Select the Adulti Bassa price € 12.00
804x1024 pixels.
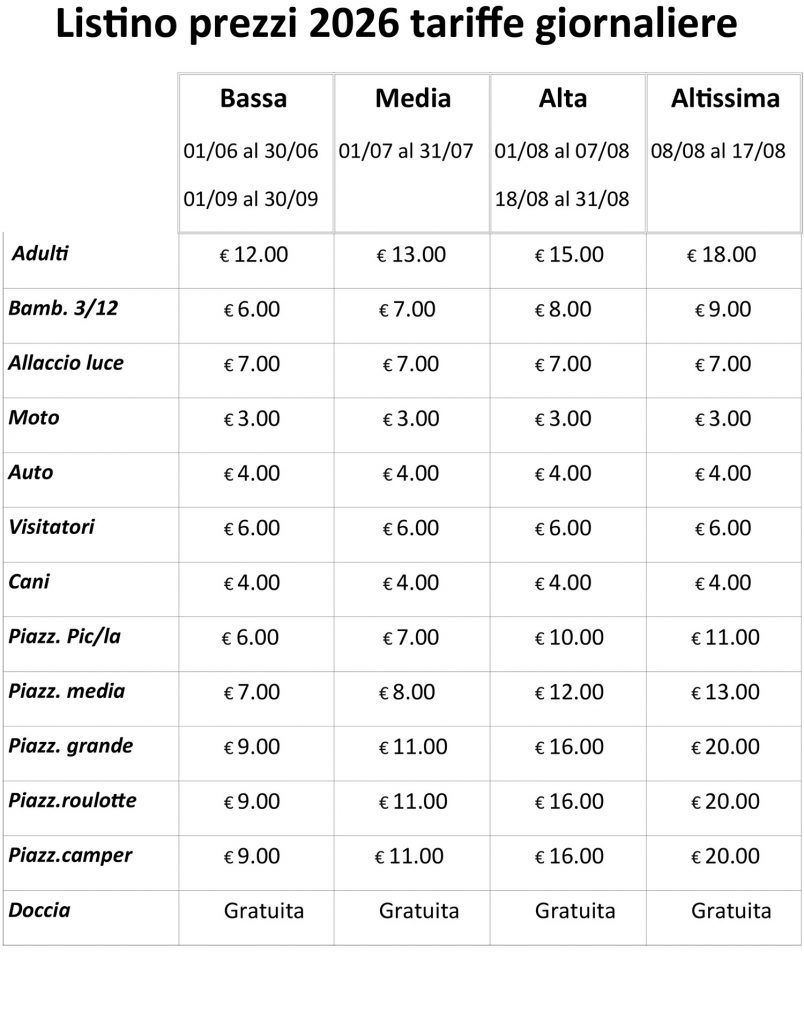click(x=254, y=255)
